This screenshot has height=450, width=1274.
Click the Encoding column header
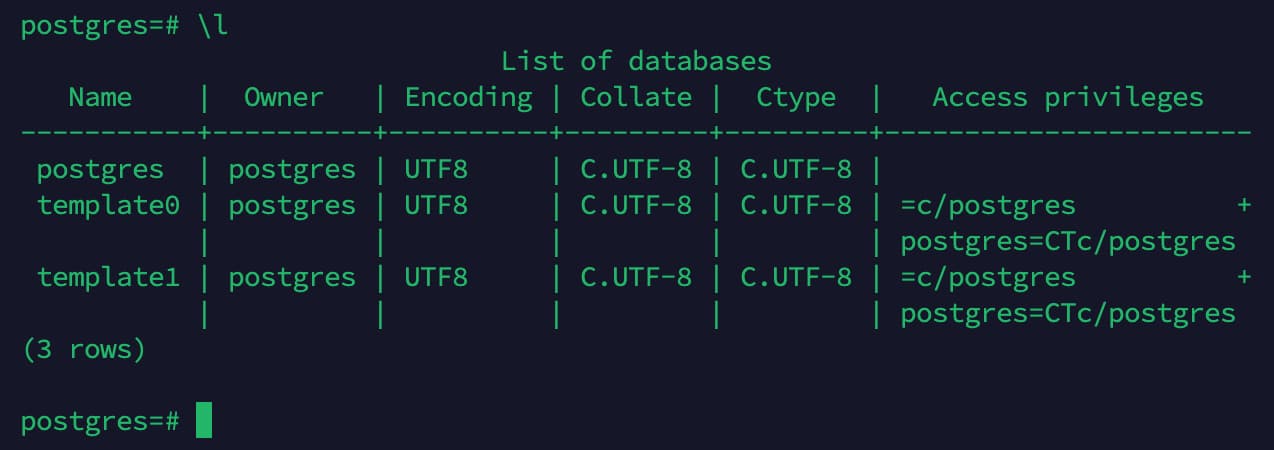point(468,97)
